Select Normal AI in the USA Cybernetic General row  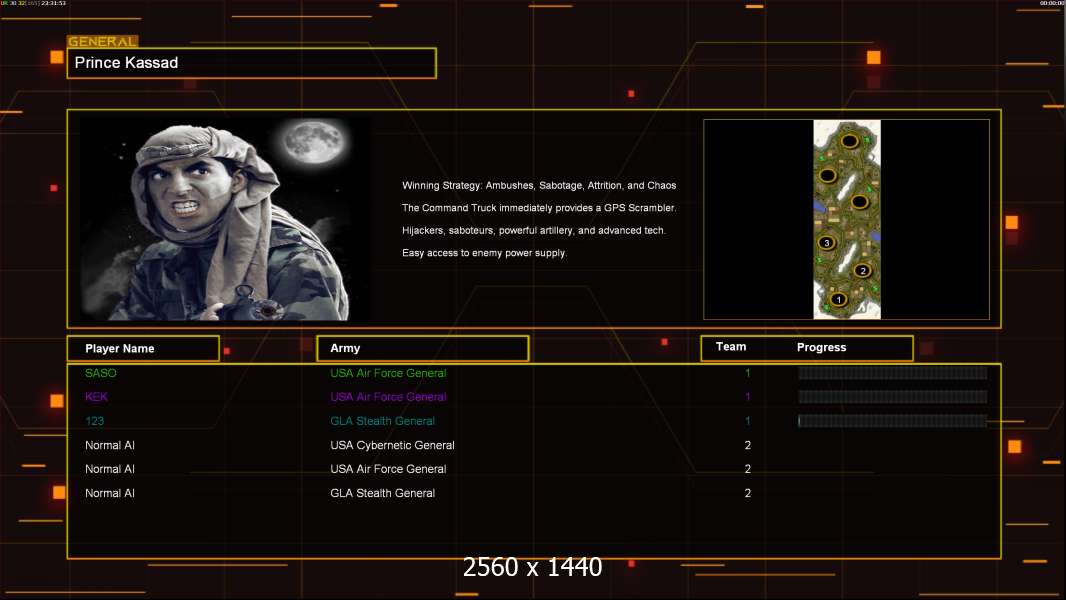click(109, 445)
